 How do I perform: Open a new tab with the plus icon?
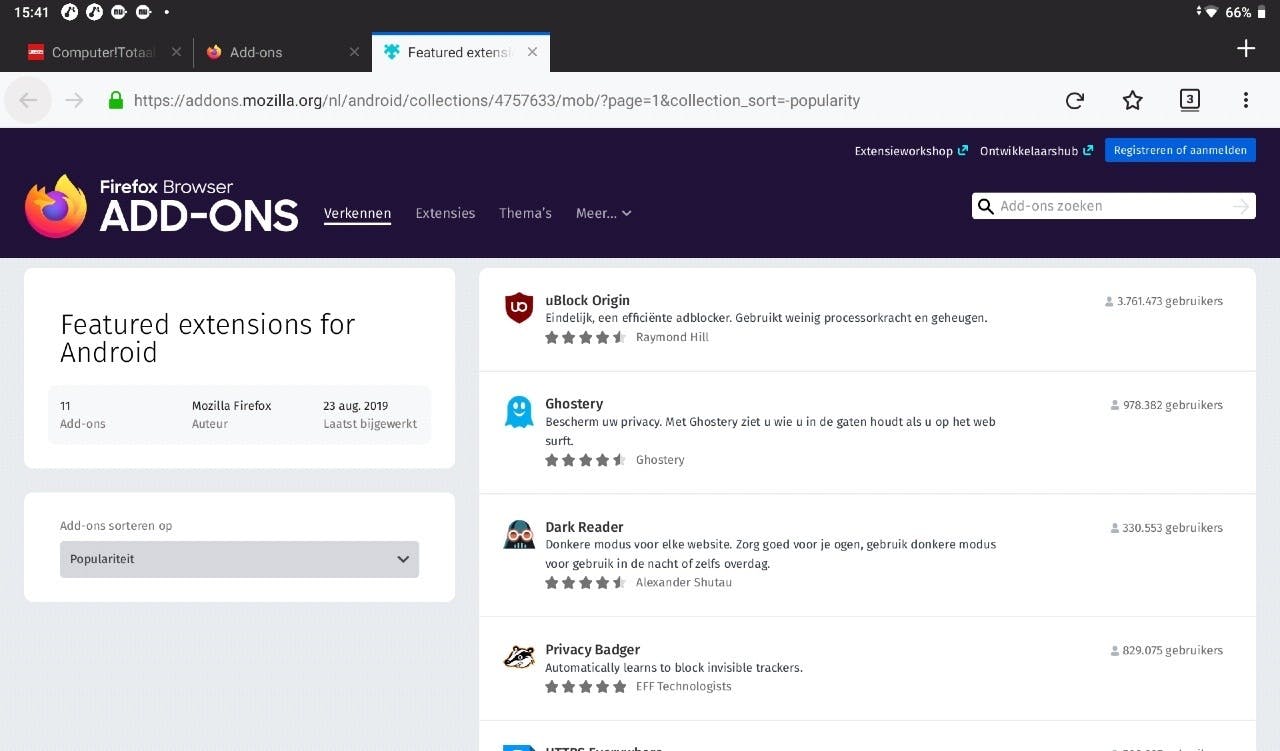pos(1246,49)
